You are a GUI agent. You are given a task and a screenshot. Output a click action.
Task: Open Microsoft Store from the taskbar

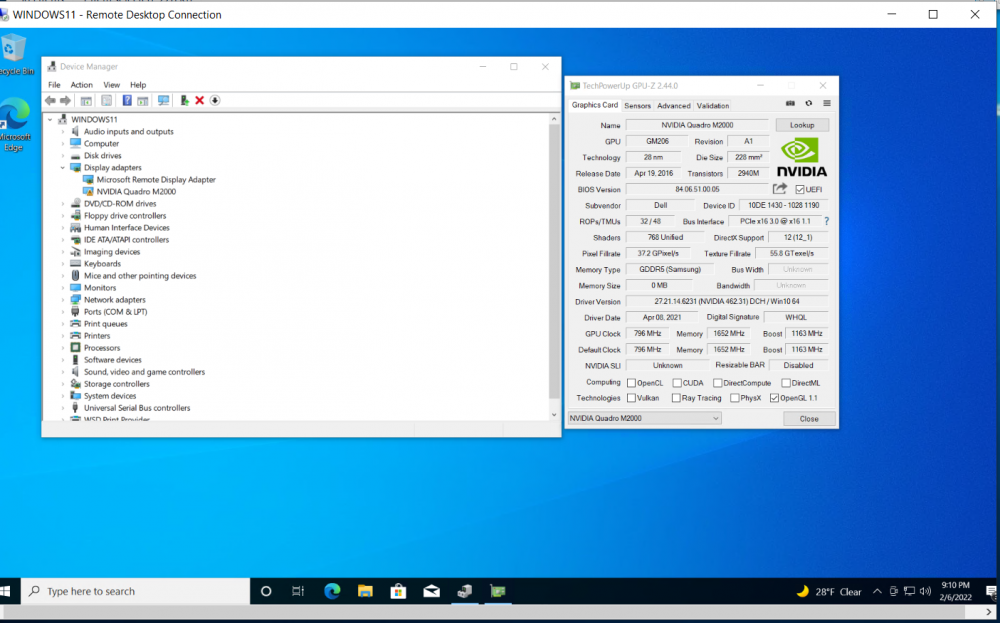(399, 591)
